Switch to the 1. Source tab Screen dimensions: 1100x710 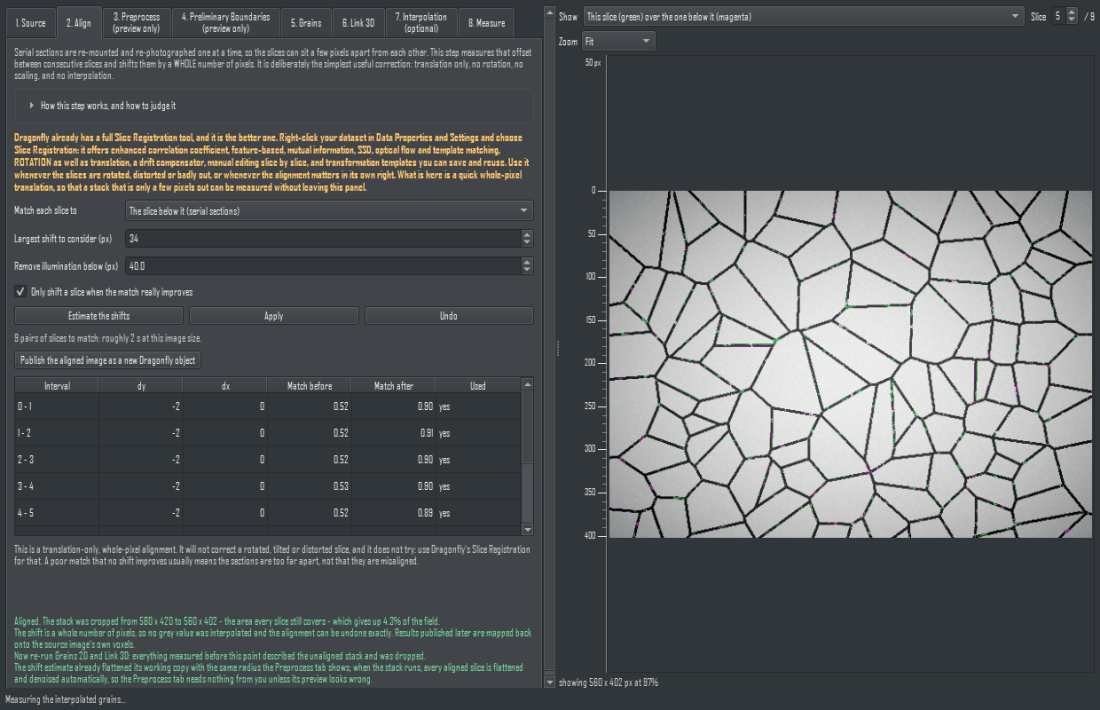[x=31, y=23]
